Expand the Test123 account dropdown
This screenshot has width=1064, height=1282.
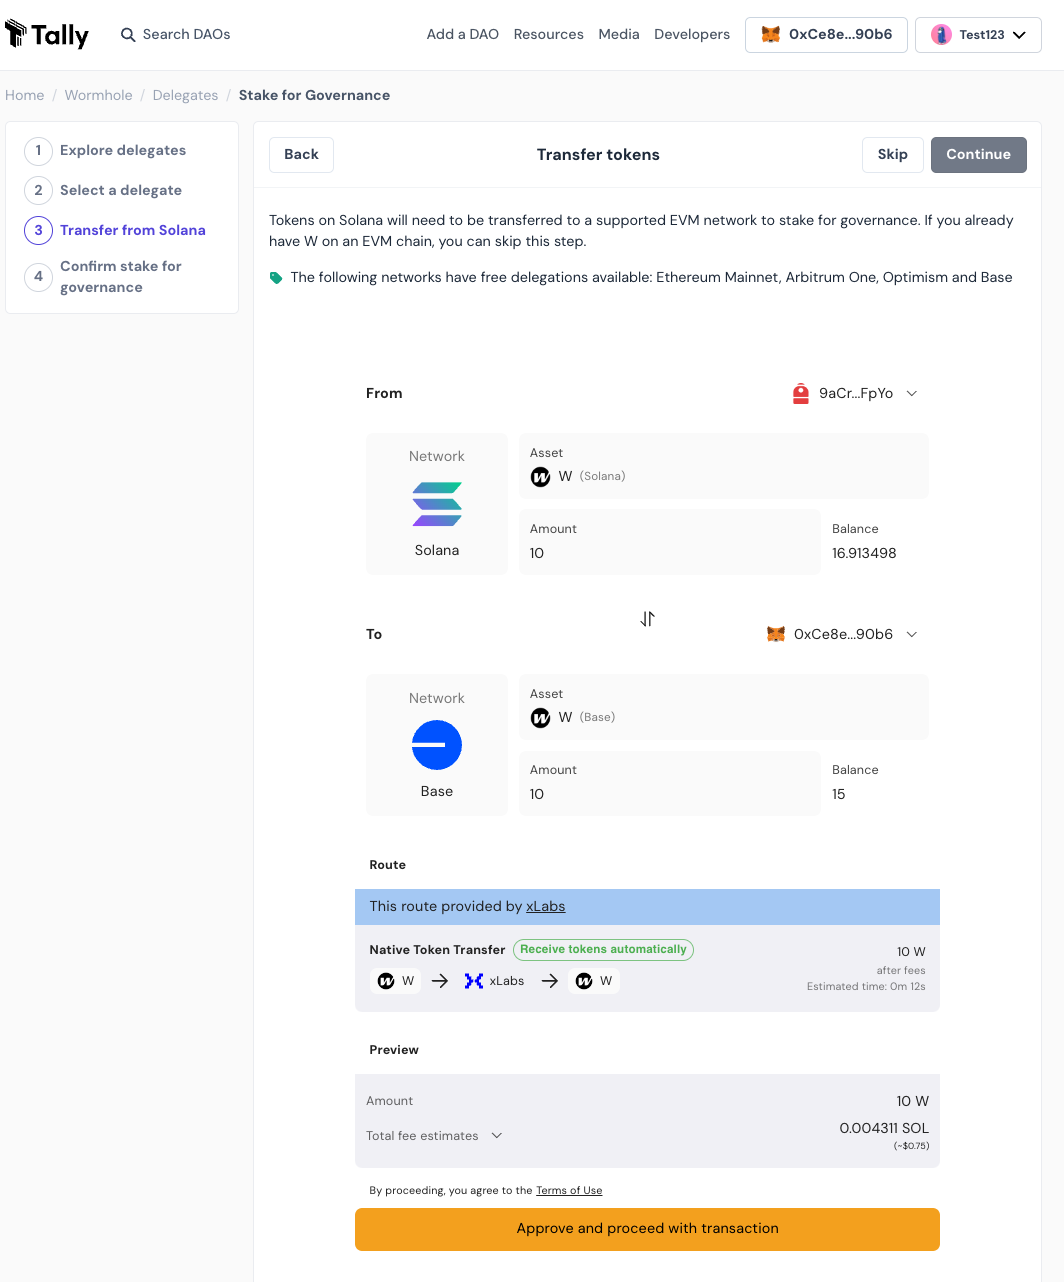(1019, 35)
